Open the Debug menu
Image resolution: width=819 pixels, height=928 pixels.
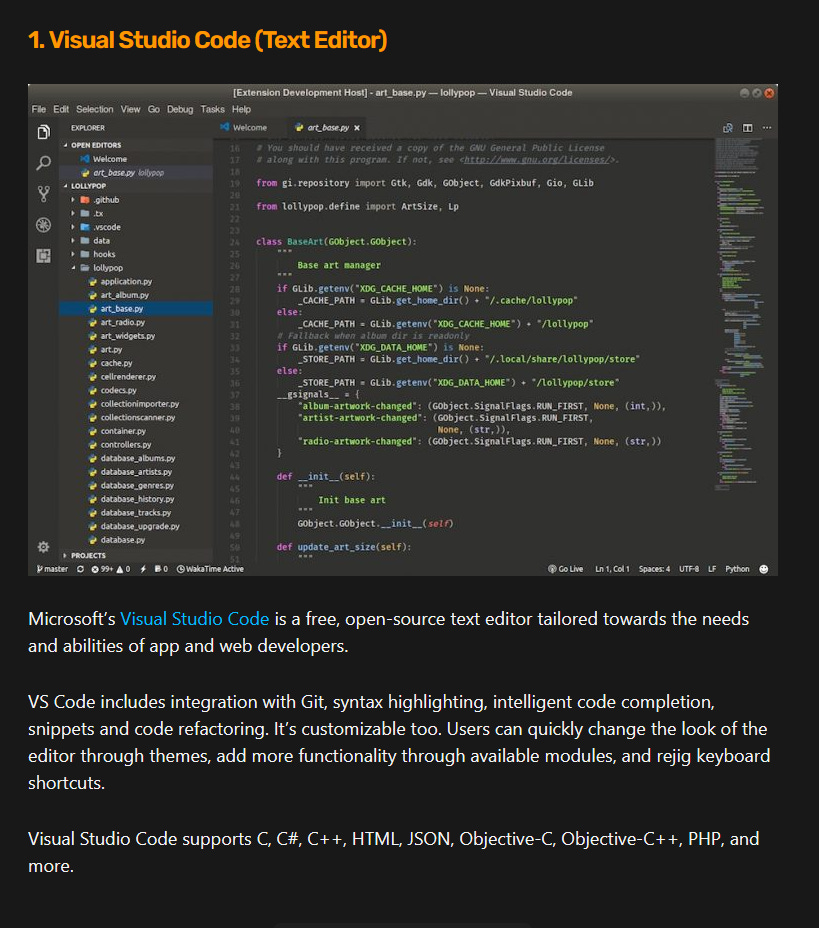pos(180,109)
